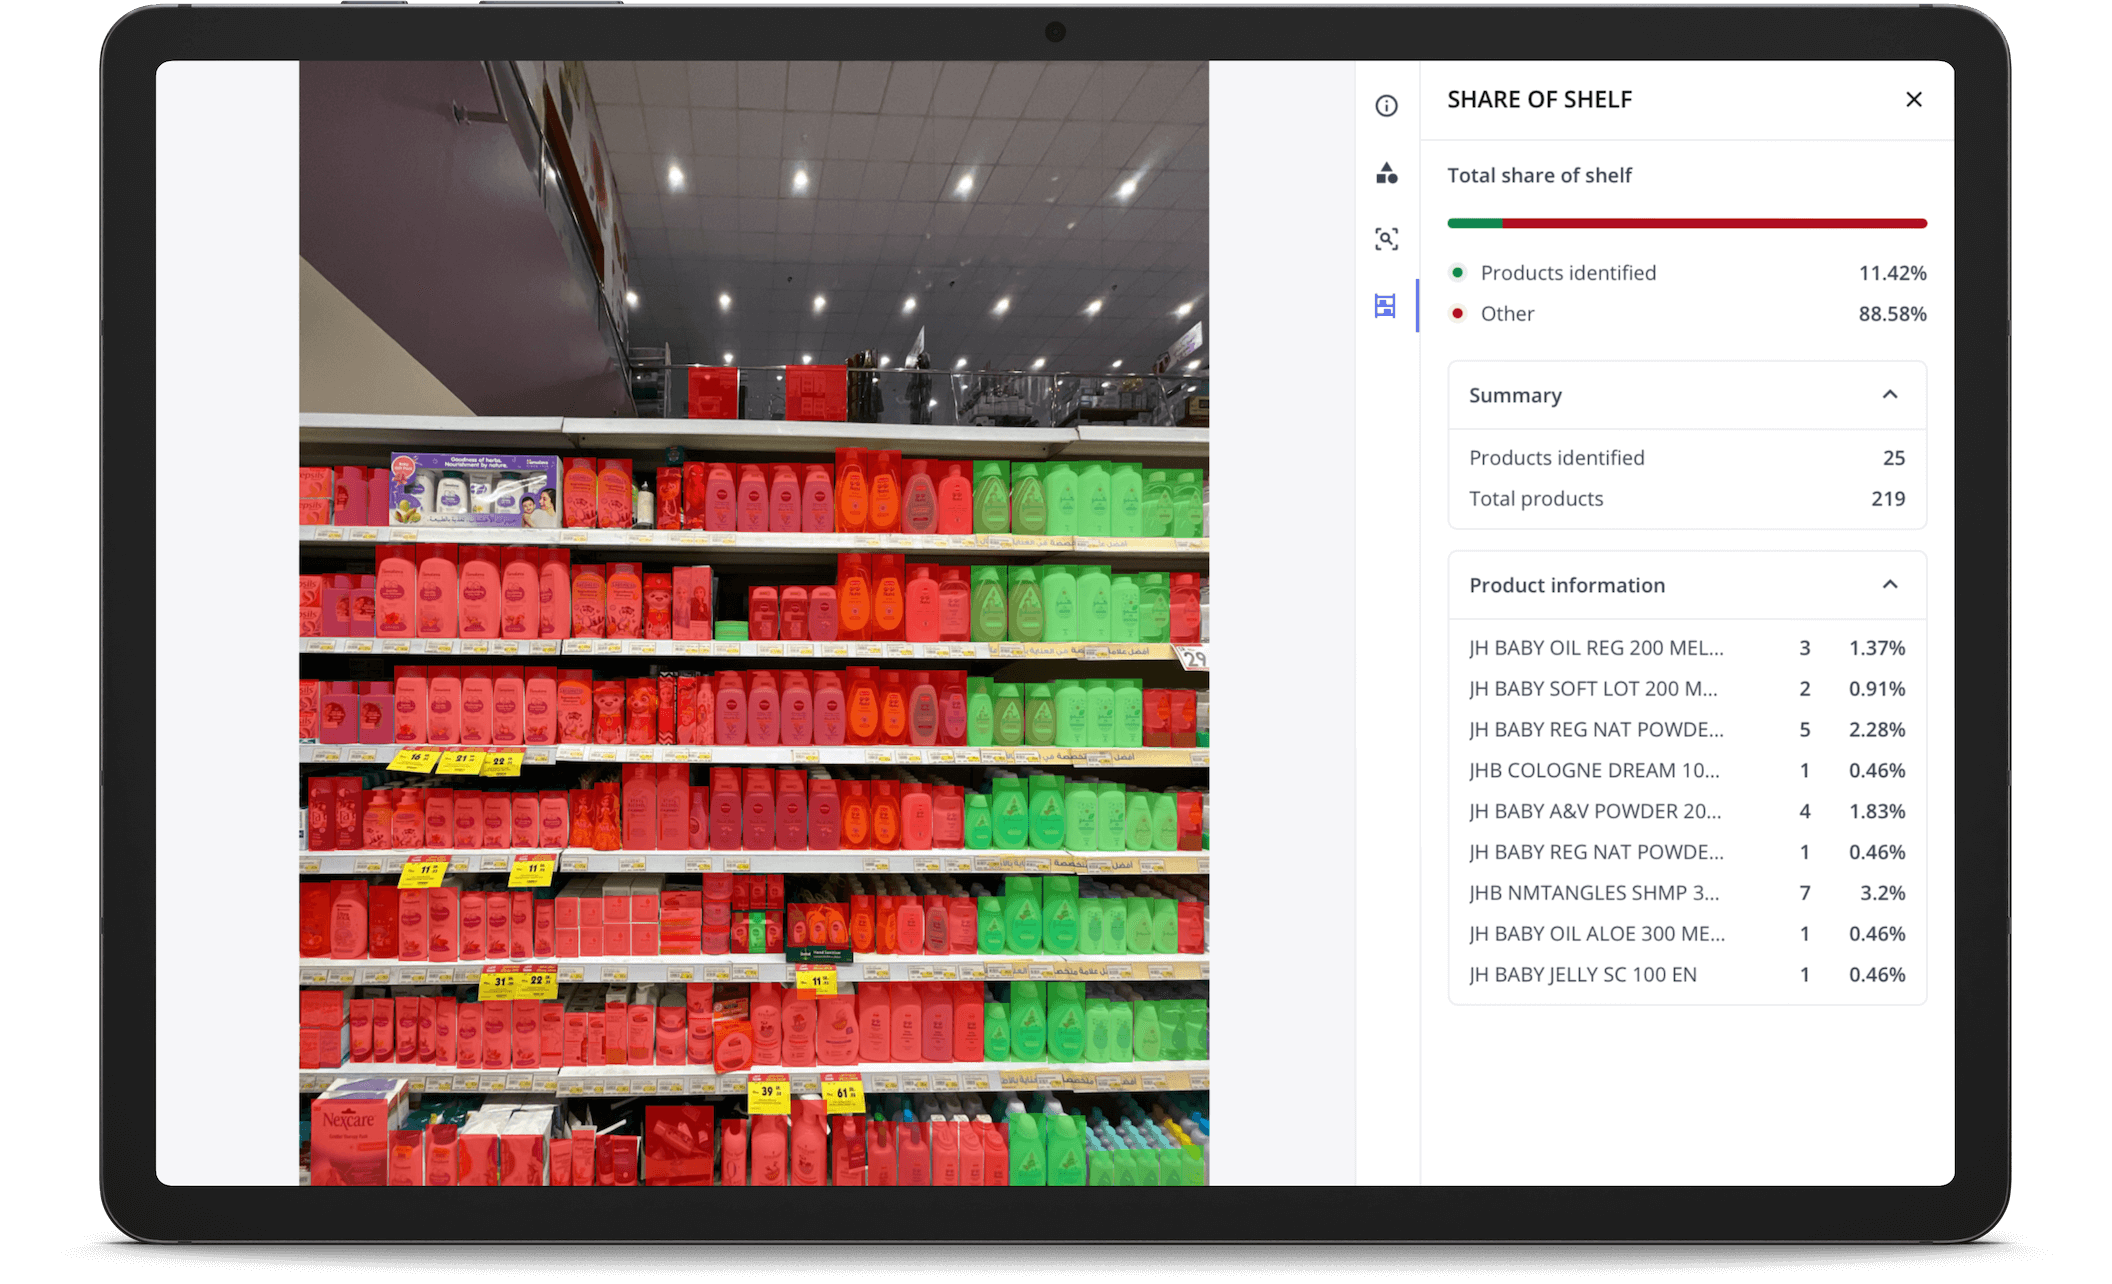Collapse the Product information section
2112x1284 pixels.
[1890, 584]
